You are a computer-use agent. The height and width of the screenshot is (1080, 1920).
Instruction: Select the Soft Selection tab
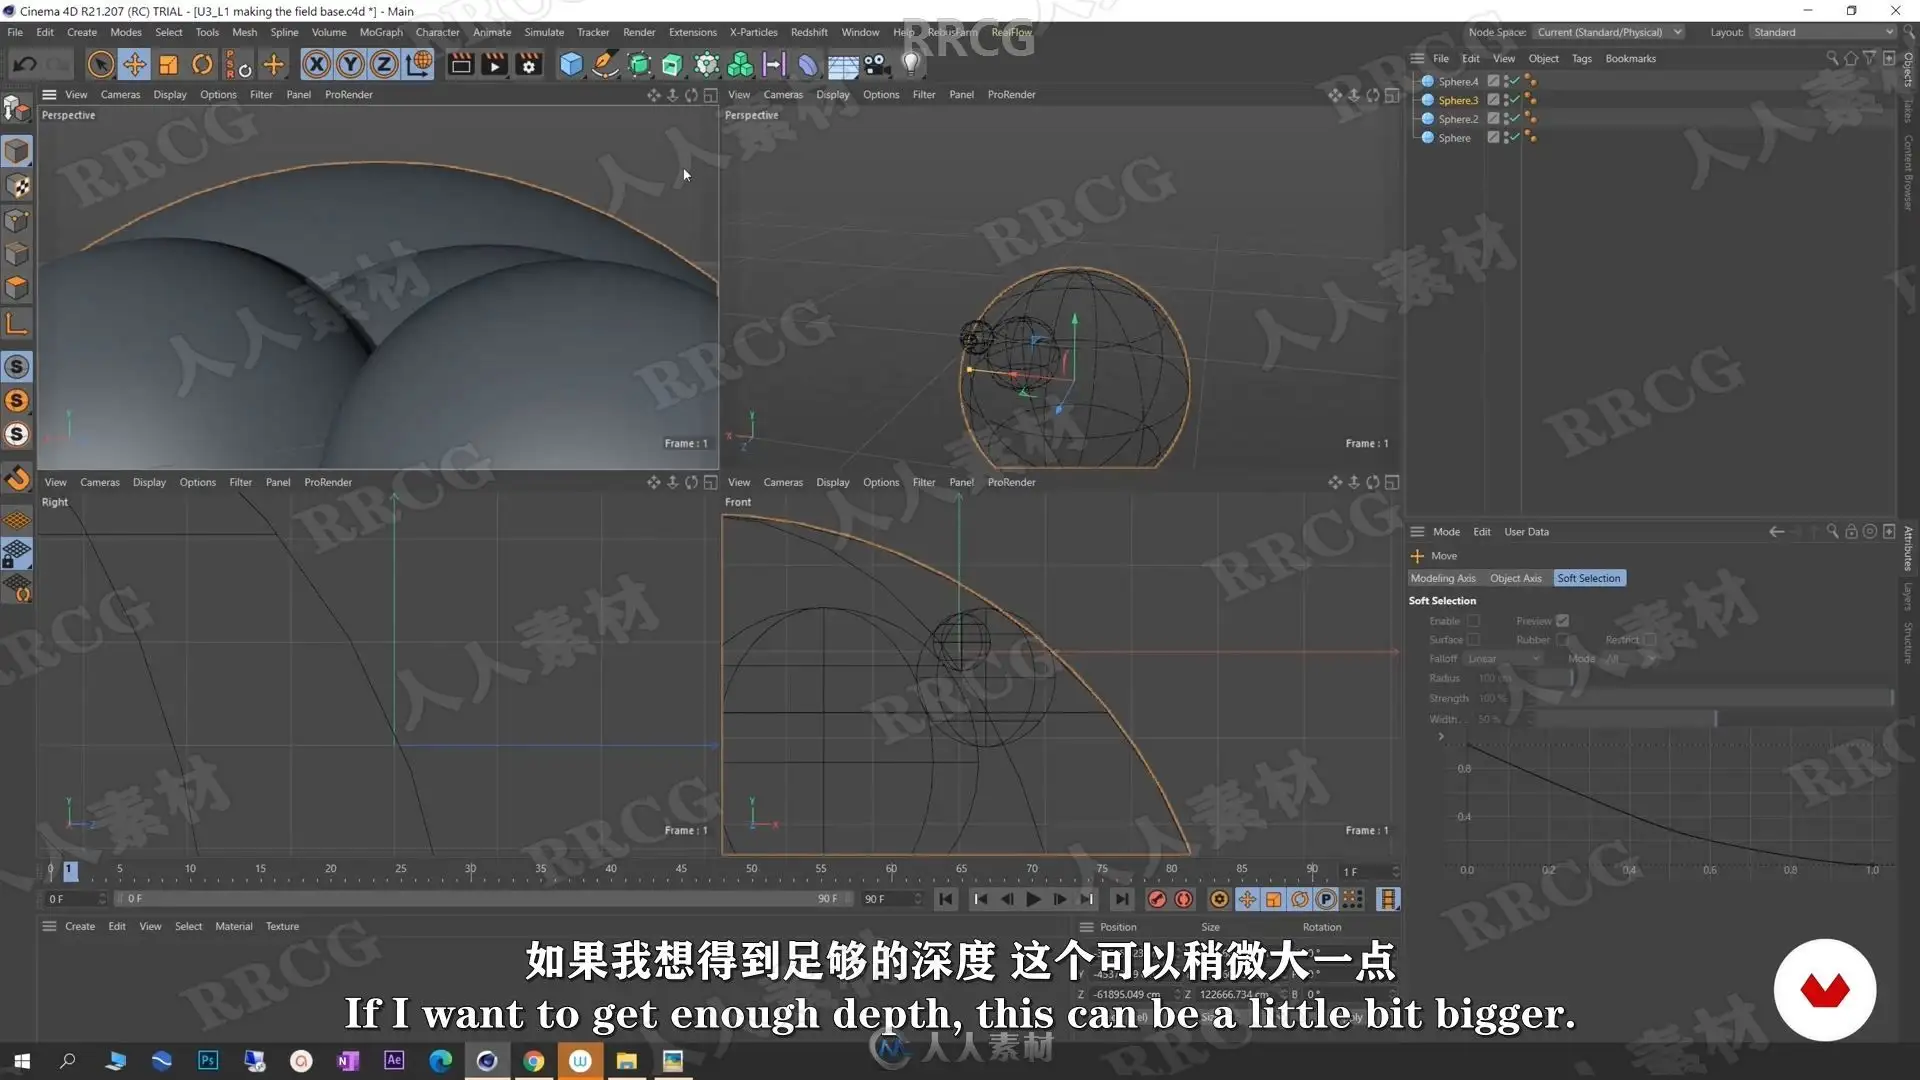click(1588, 578)
